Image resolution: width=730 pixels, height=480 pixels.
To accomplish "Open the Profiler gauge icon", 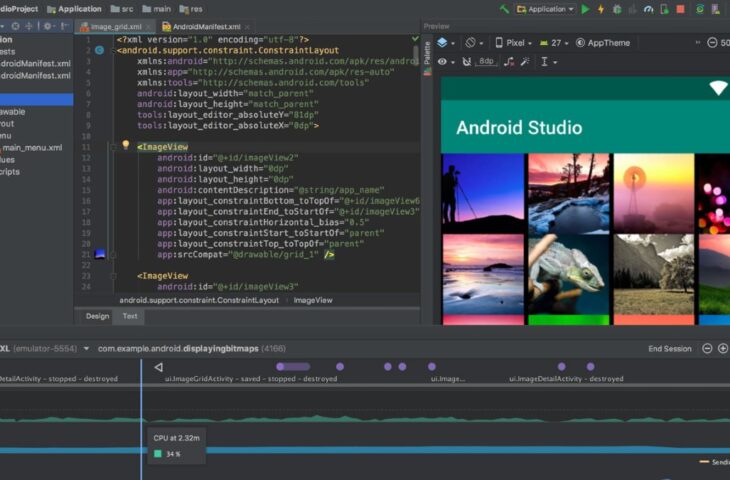I will 649,9.
